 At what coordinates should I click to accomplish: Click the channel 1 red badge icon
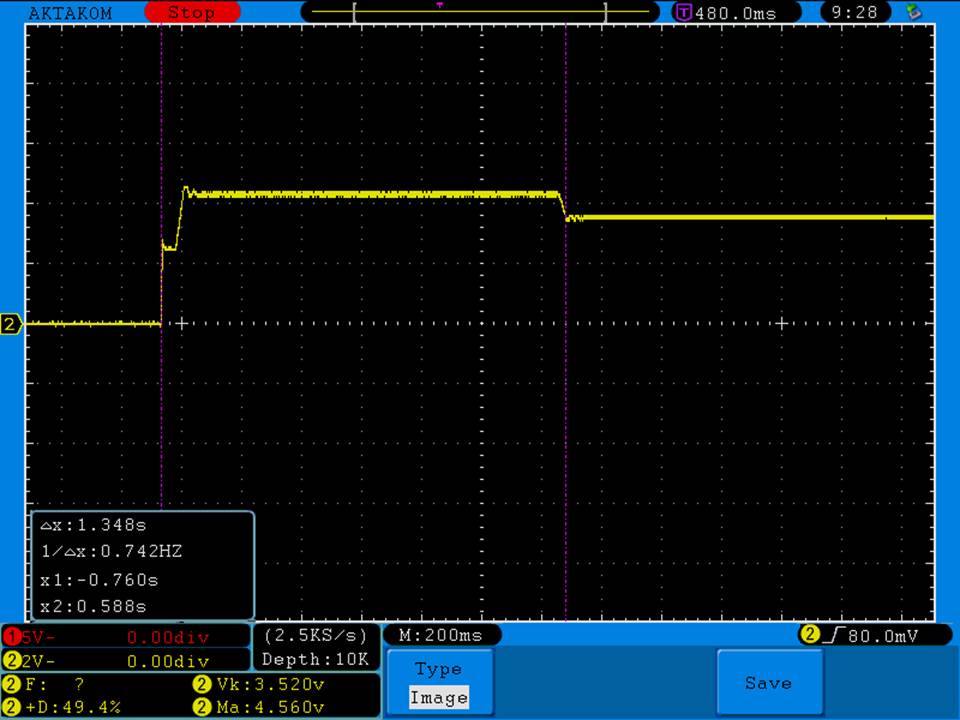[x=12, y=637]
